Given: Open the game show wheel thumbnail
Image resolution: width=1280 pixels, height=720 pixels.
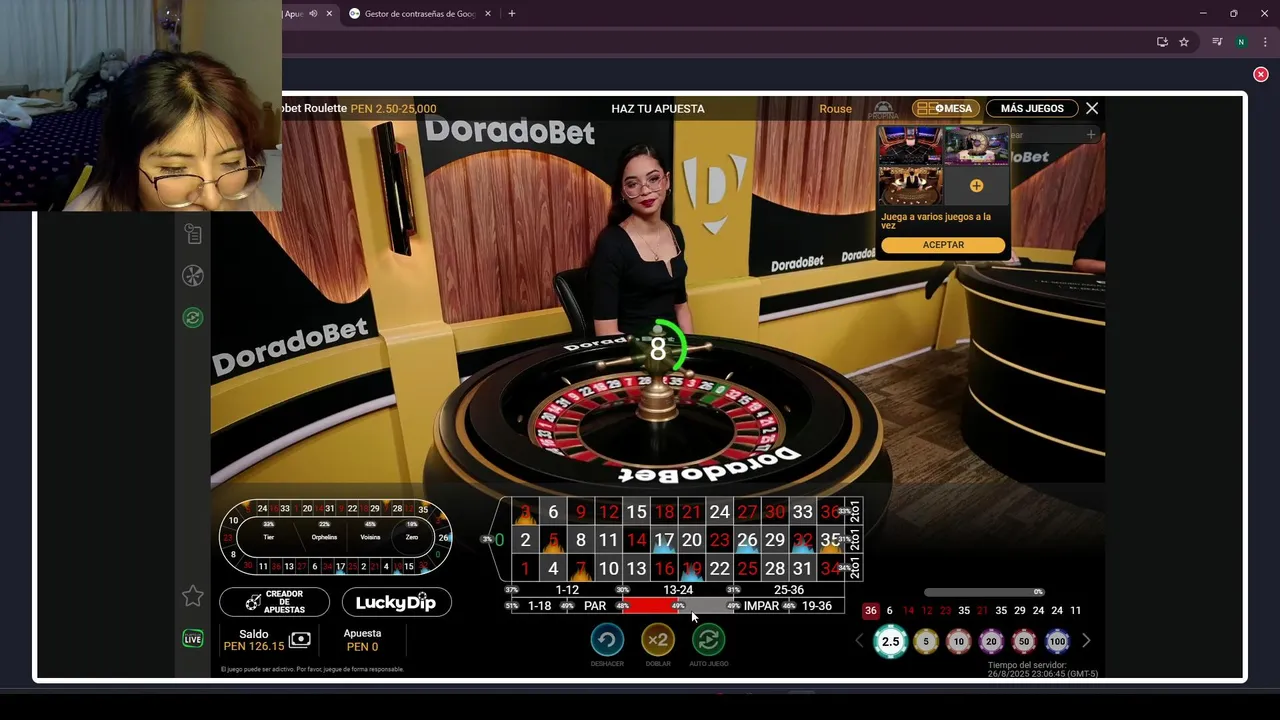Looking at the screenshot, I should pyautogui.click(x=976, y=145).
